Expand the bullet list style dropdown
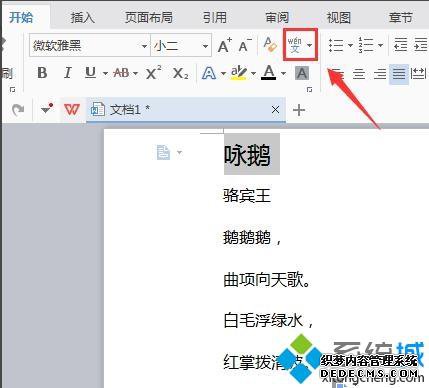 (350, 45)
